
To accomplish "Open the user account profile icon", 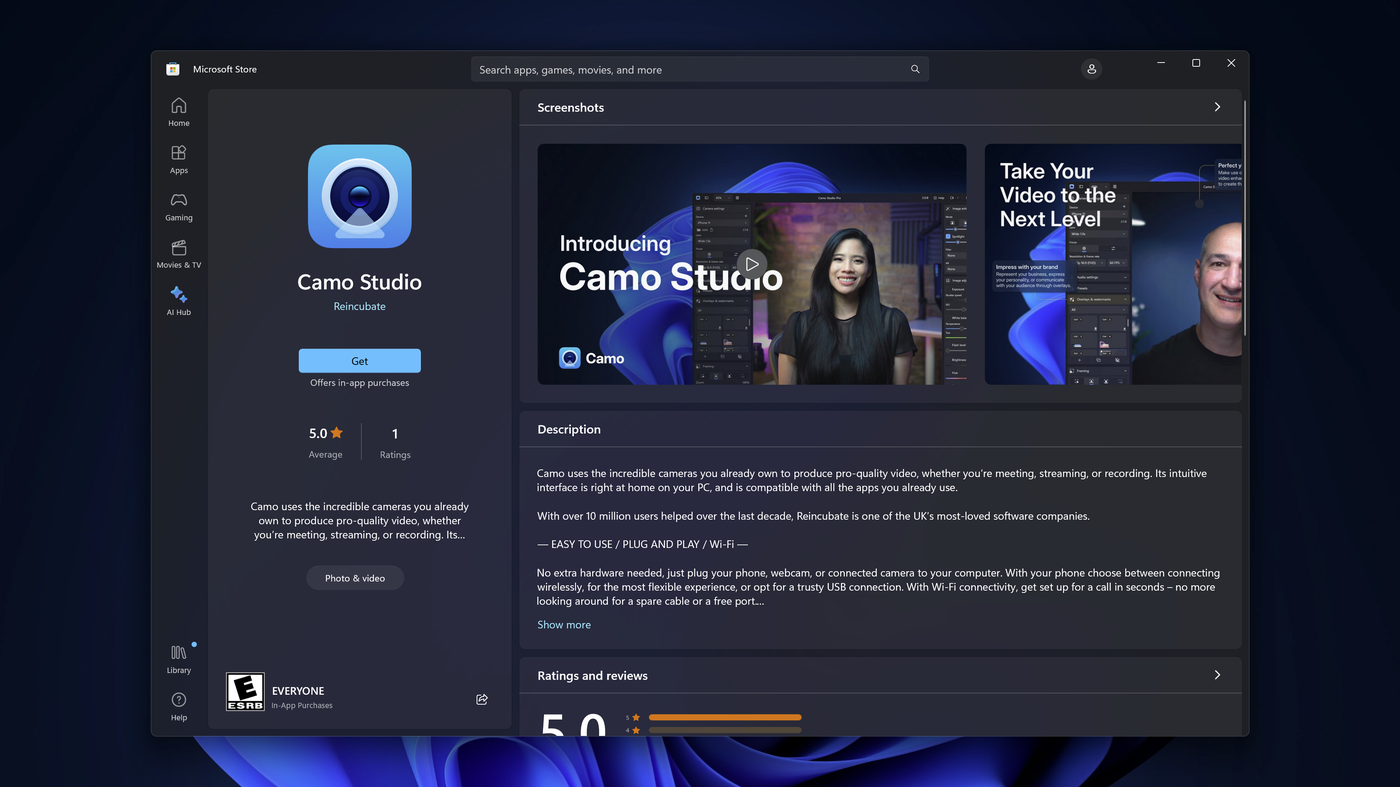I will [x=1091, y=69].
